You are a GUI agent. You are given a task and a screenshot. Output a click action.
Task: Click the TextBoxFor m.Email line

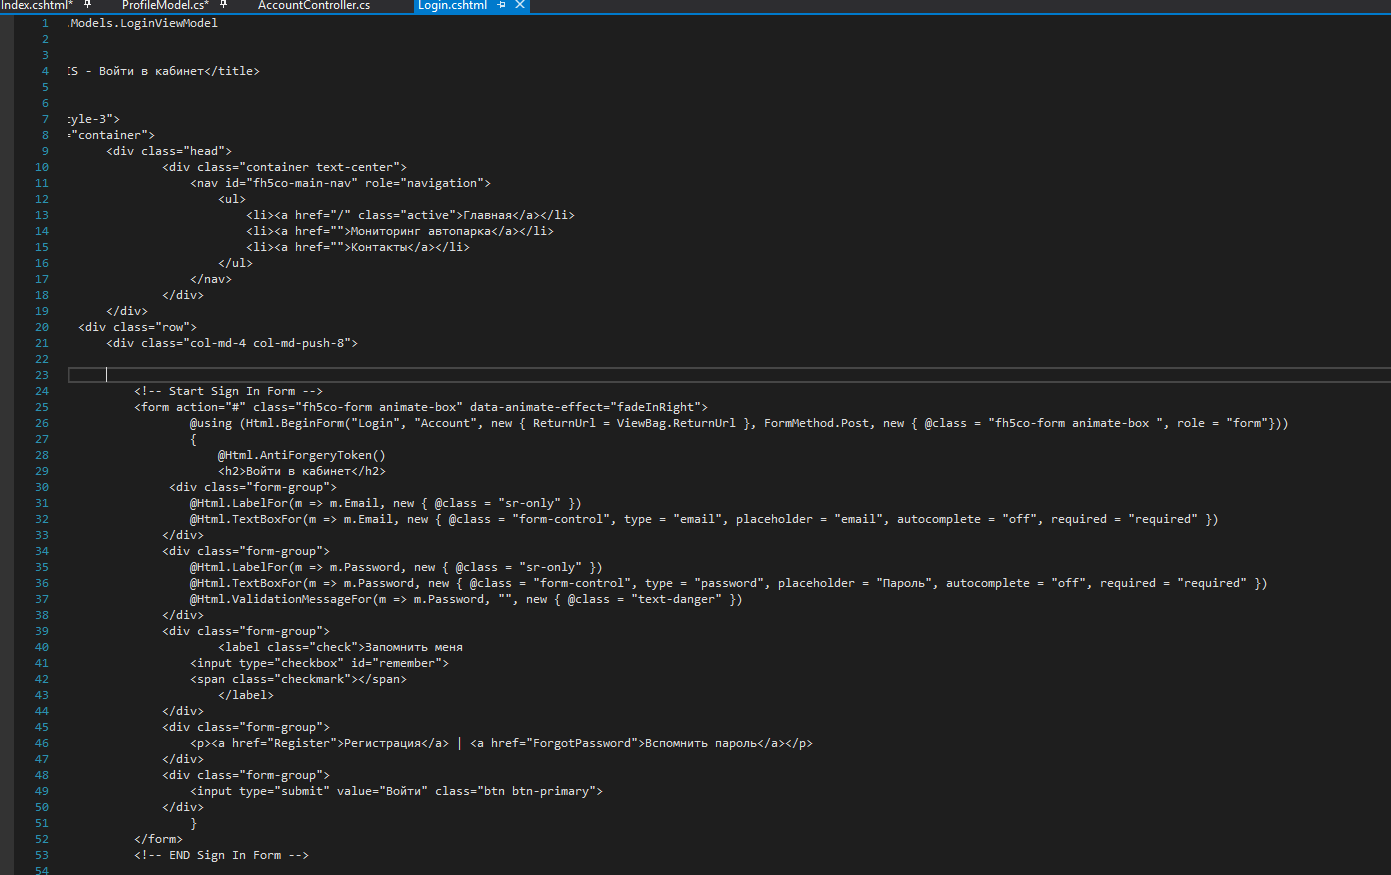[x=704, y=519]
